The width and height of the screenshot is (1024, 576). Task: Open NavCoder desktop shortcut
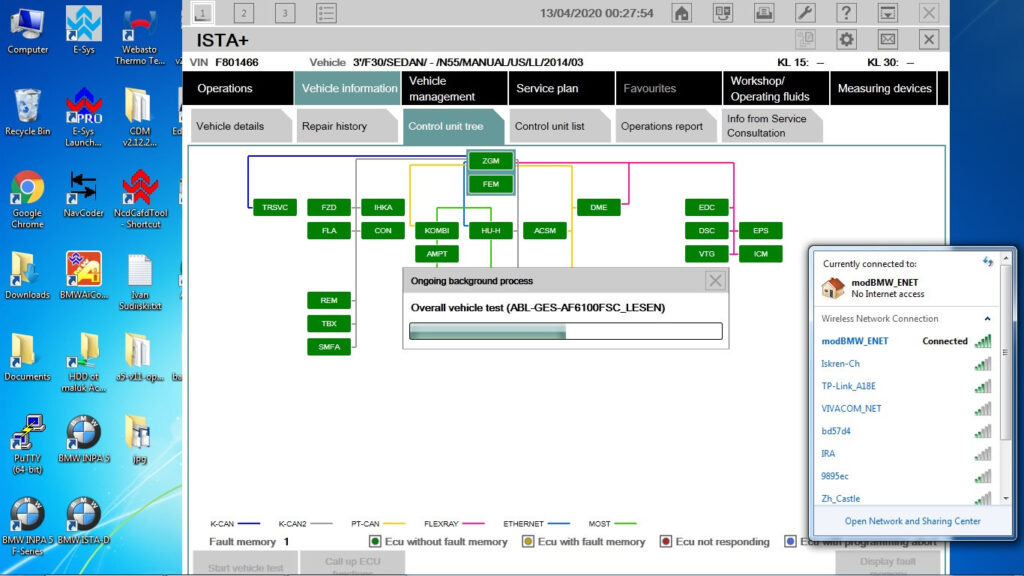pyautogui.click(x=84, y=195)
